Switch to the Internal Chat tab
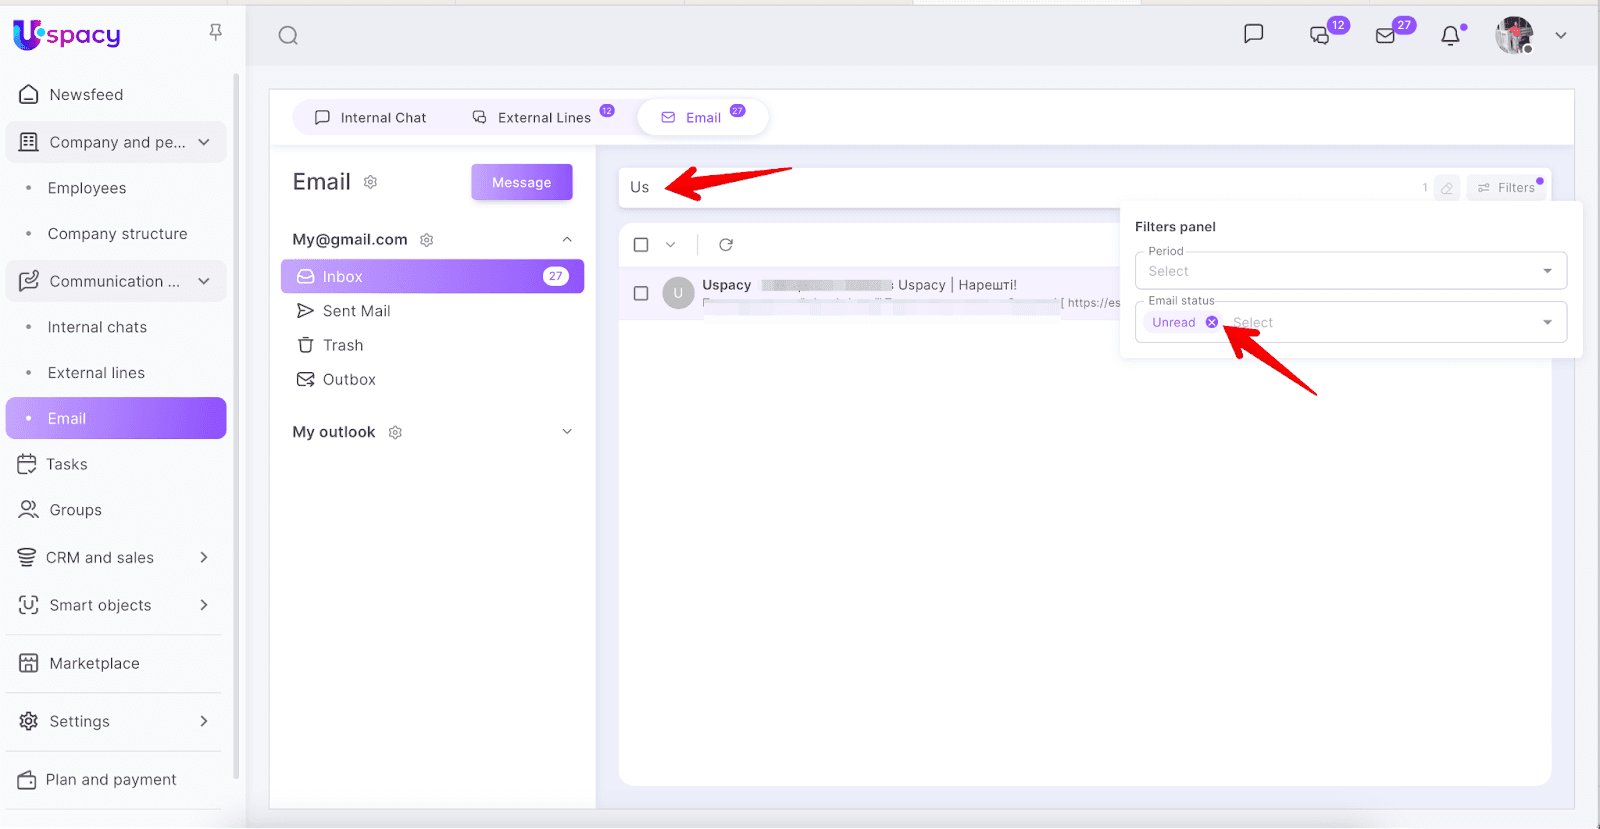The image size is (1600, 829). (370, 117)
